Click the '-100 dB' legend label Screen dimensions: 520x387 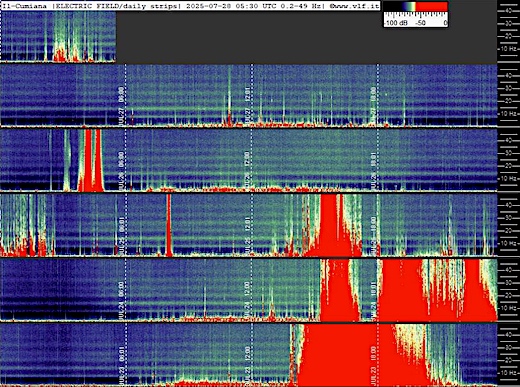point(396,23)
